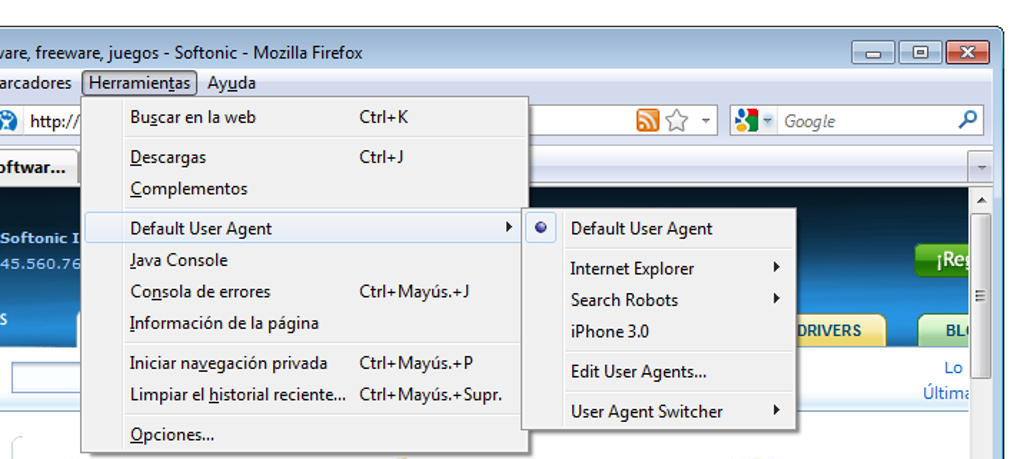
Task: Open the address bar history dropdown arrow
Action: pyautogui.click(x=706, y=121)
